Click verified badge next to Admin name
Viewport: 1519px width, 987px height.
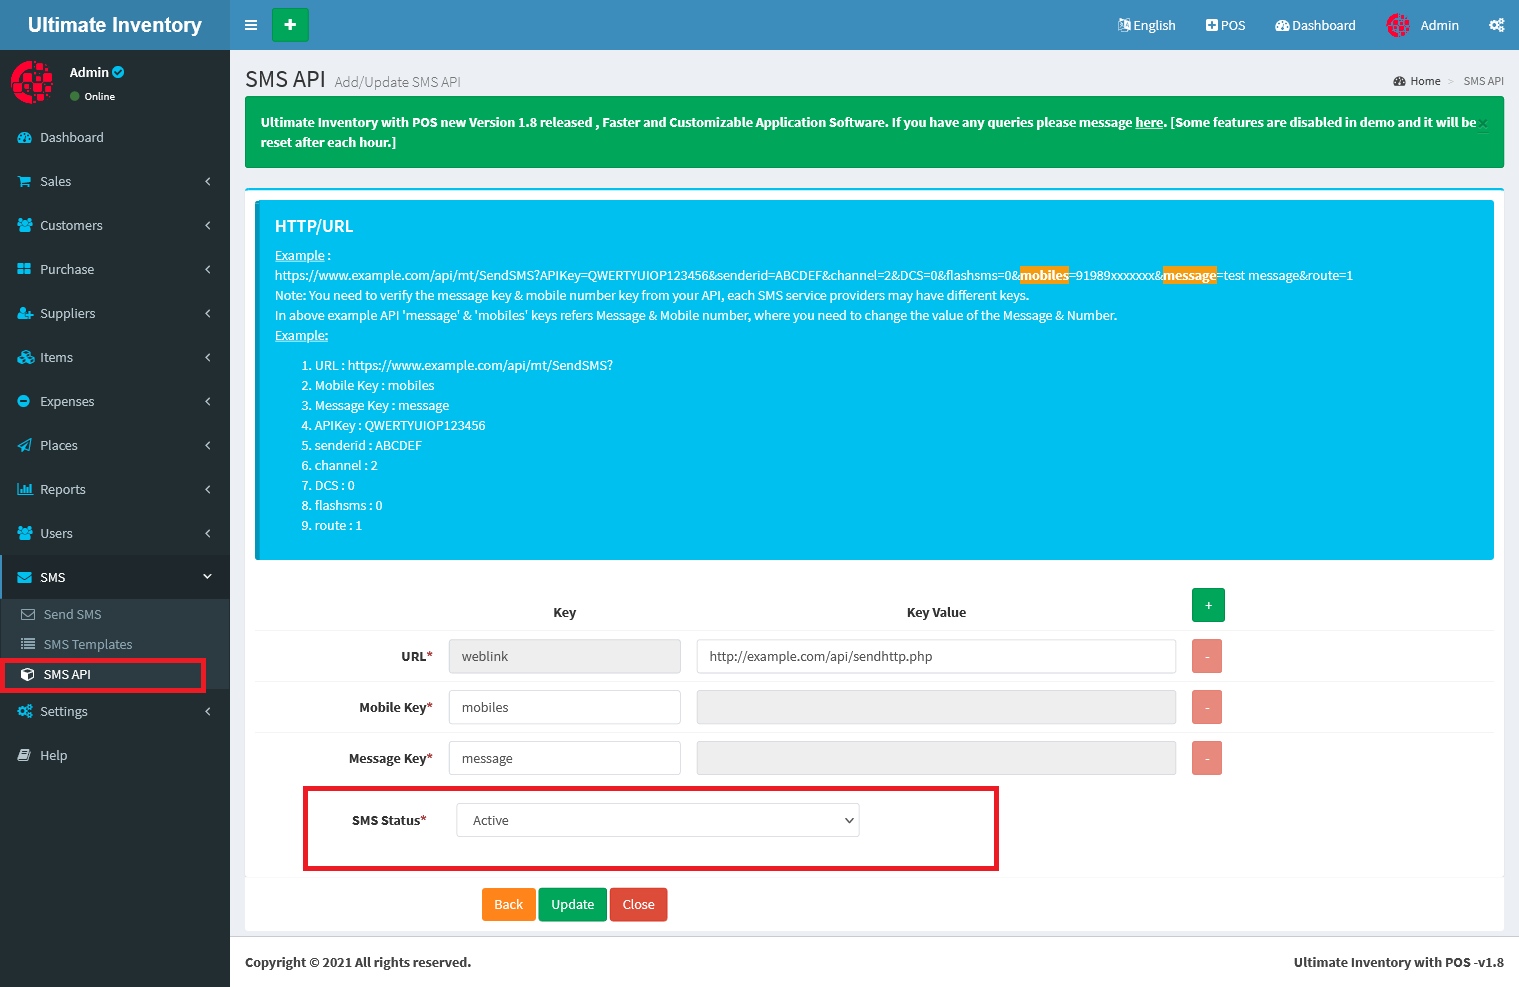pyautogui.click(x=118, y=72)
